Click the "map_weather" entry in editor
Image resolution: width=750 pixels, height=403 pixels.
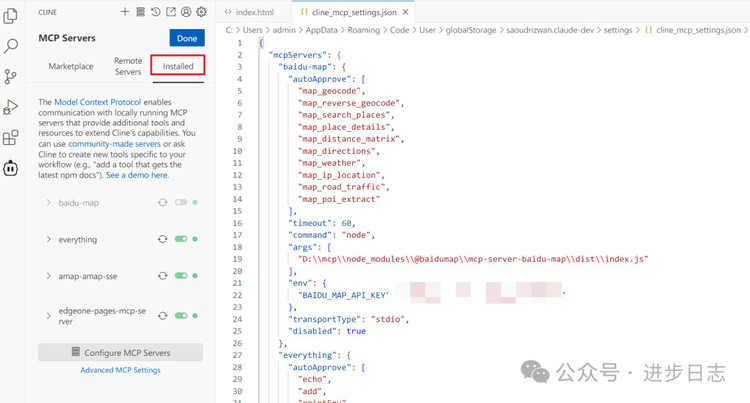pos(331,163)
